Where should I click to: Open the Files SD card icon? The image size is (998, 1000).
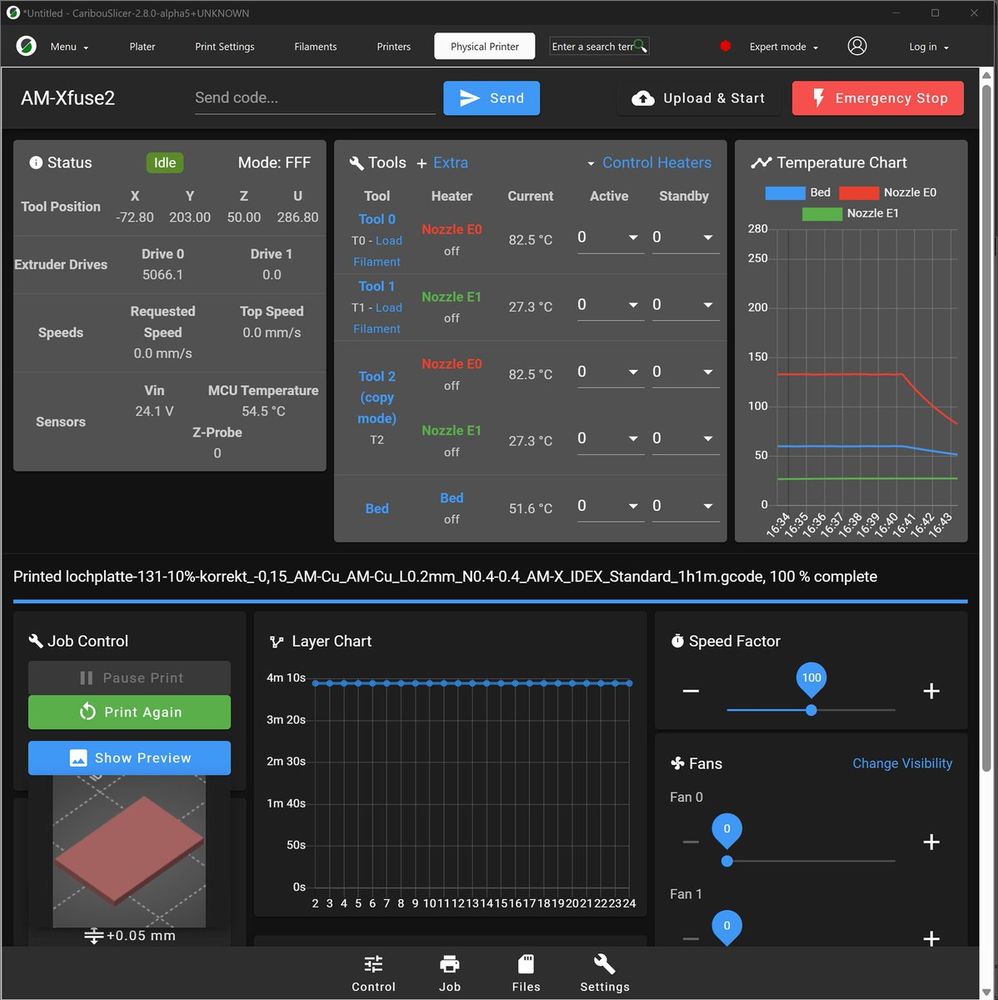[x=525, y=964]
